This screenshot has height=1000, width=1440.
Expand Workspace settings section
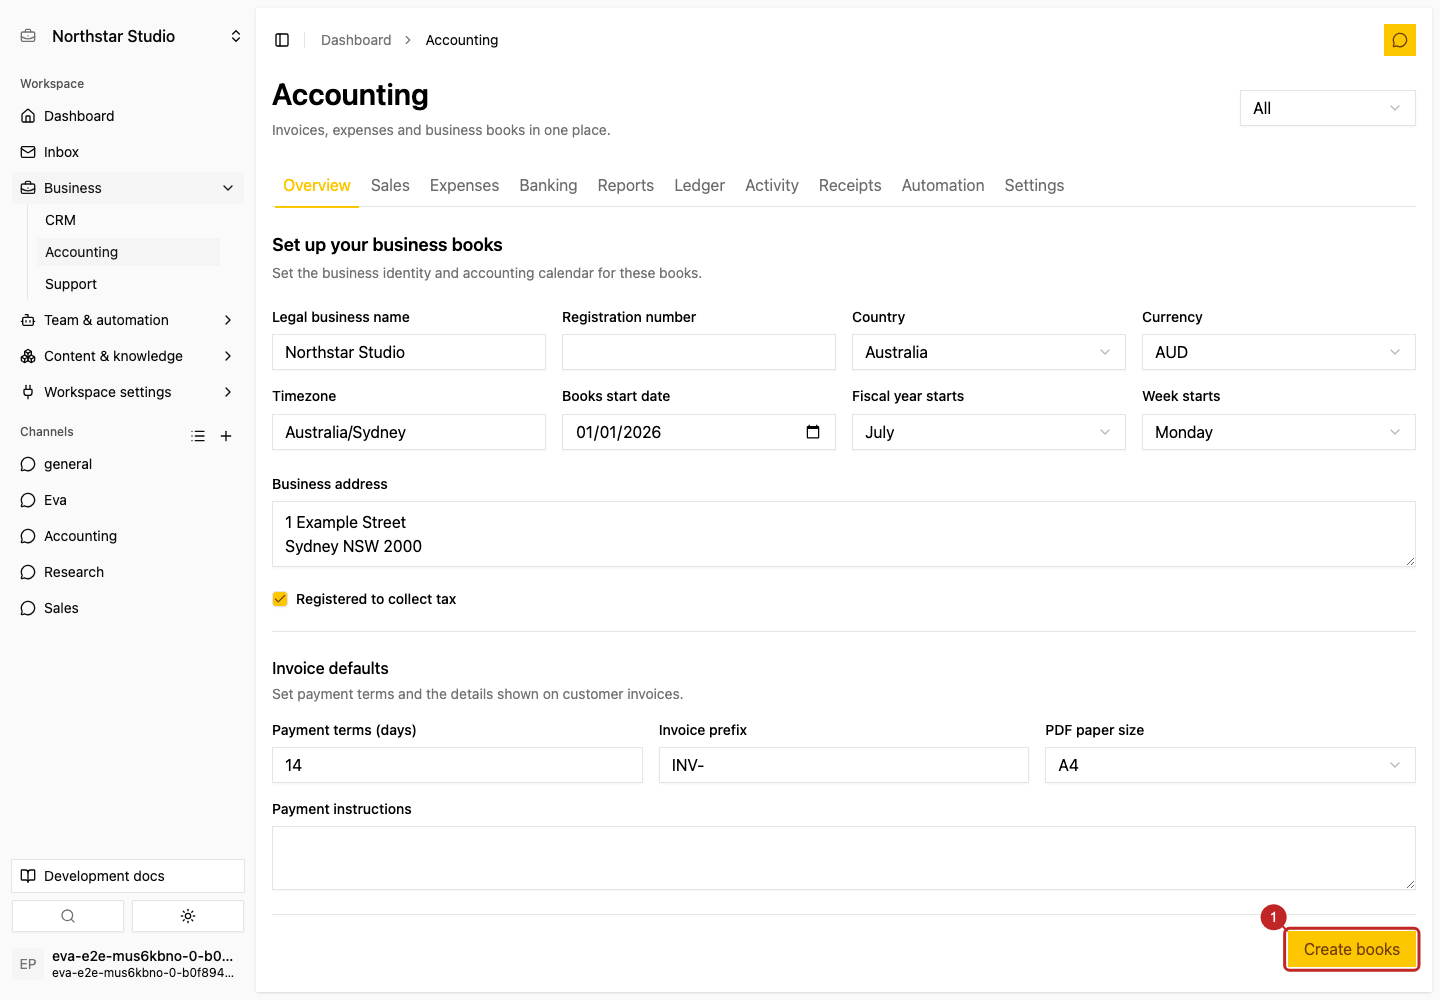pyautogui.click(x=128, y=392)
